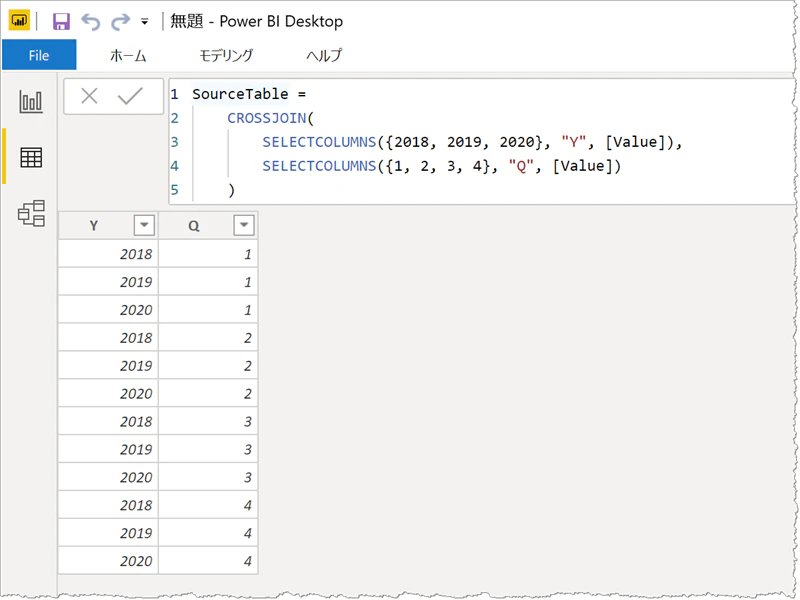
Task: Click the Q value 4 beside 2020
Action: (x=208, y=561)
